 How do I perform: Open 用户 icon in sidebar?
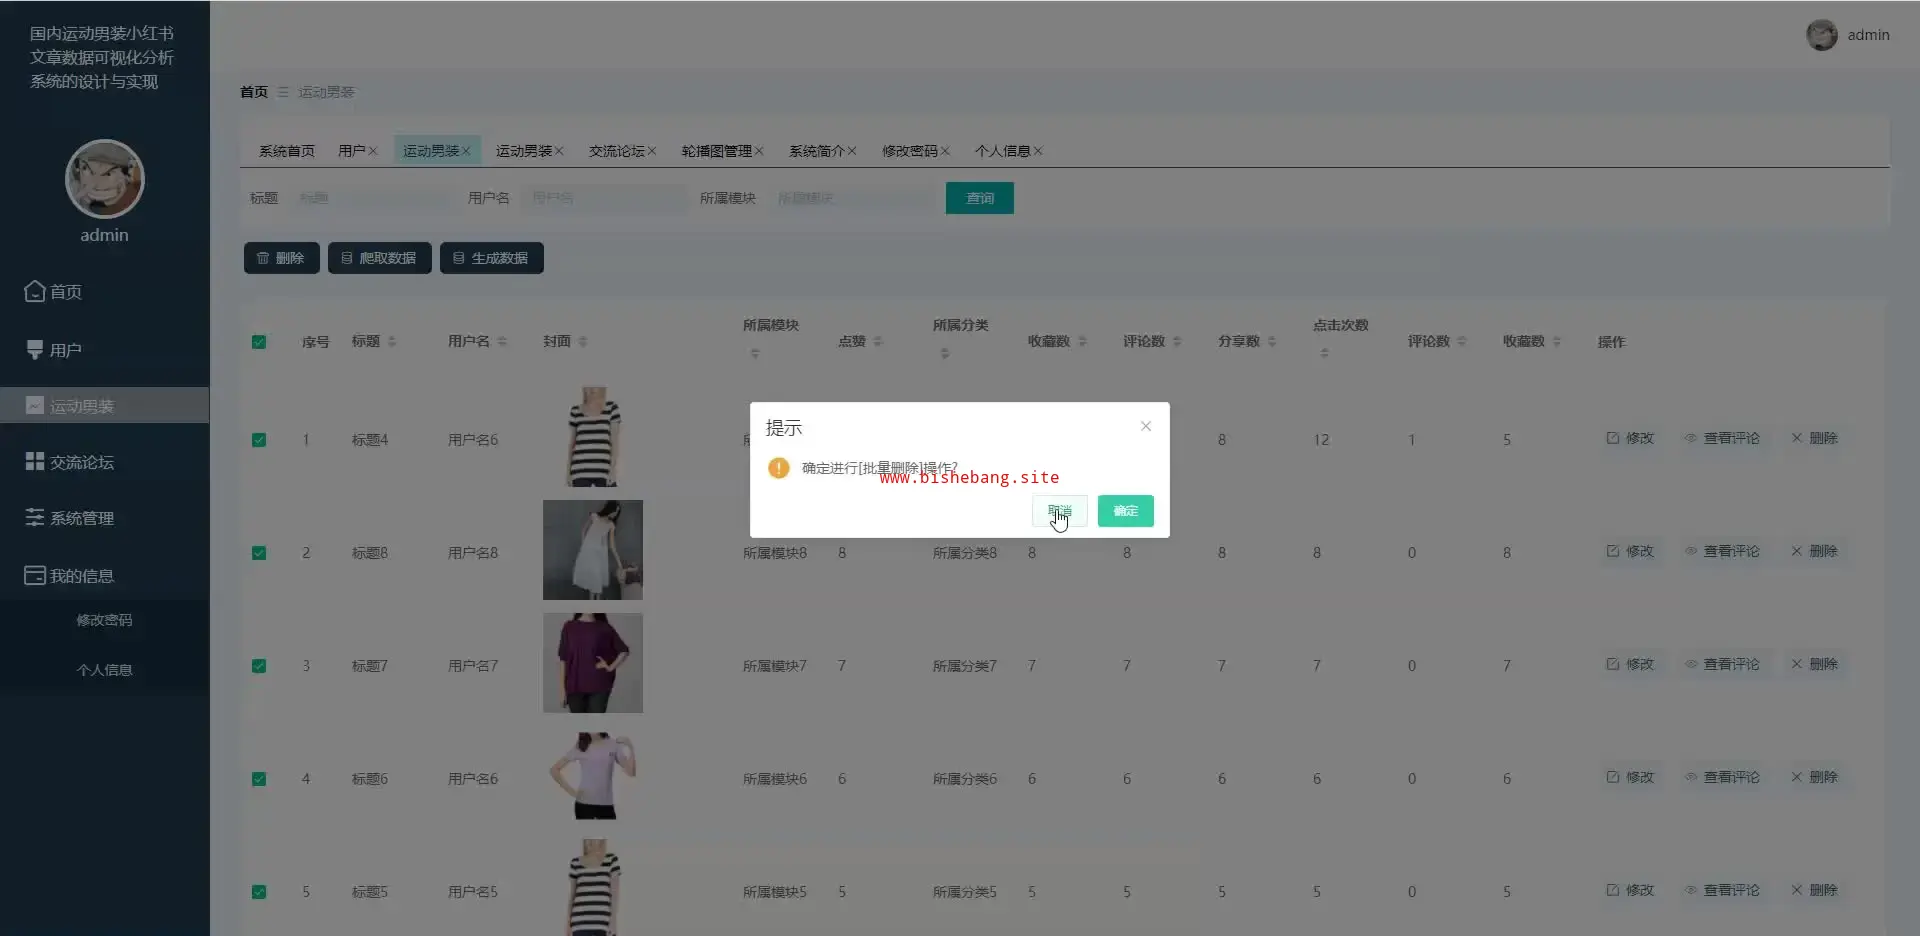click(35, 350)
